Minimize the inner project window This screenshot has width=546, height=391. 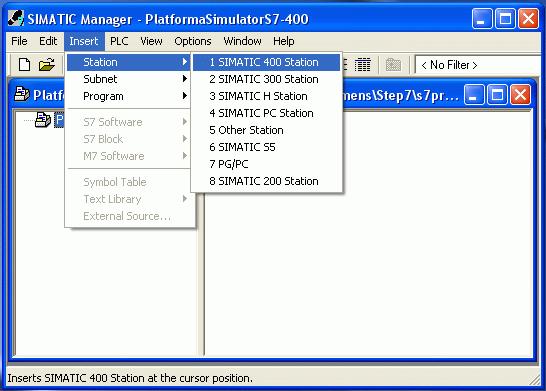pyautogui.click(x=474, y=94)
